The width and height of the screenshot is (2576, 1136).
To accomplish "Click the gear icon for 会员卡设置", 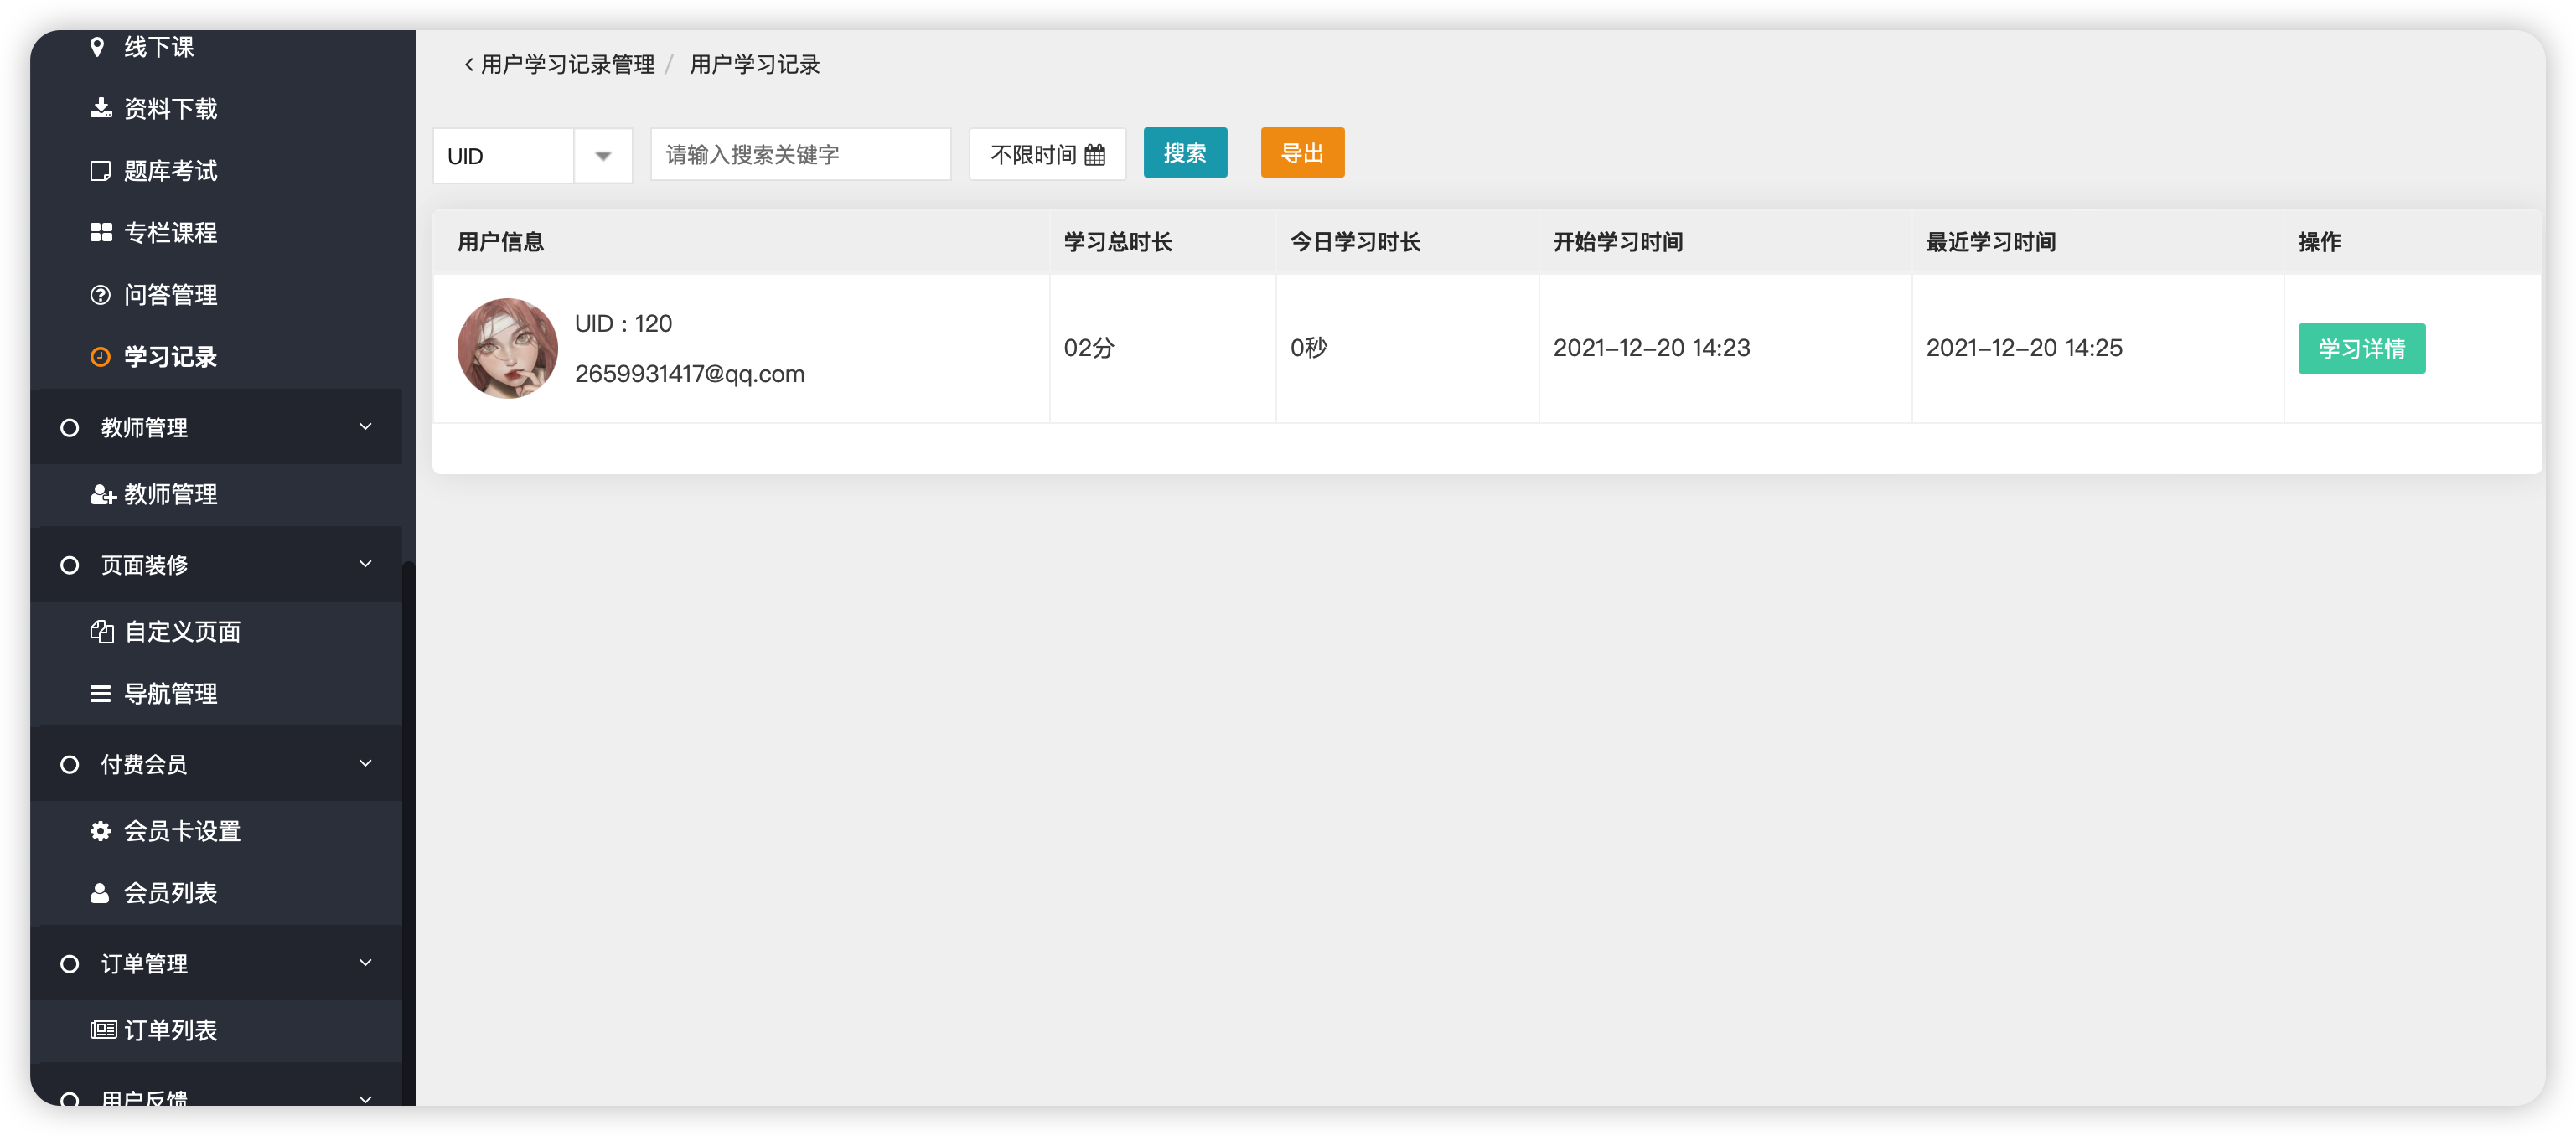I will point(100,831).
